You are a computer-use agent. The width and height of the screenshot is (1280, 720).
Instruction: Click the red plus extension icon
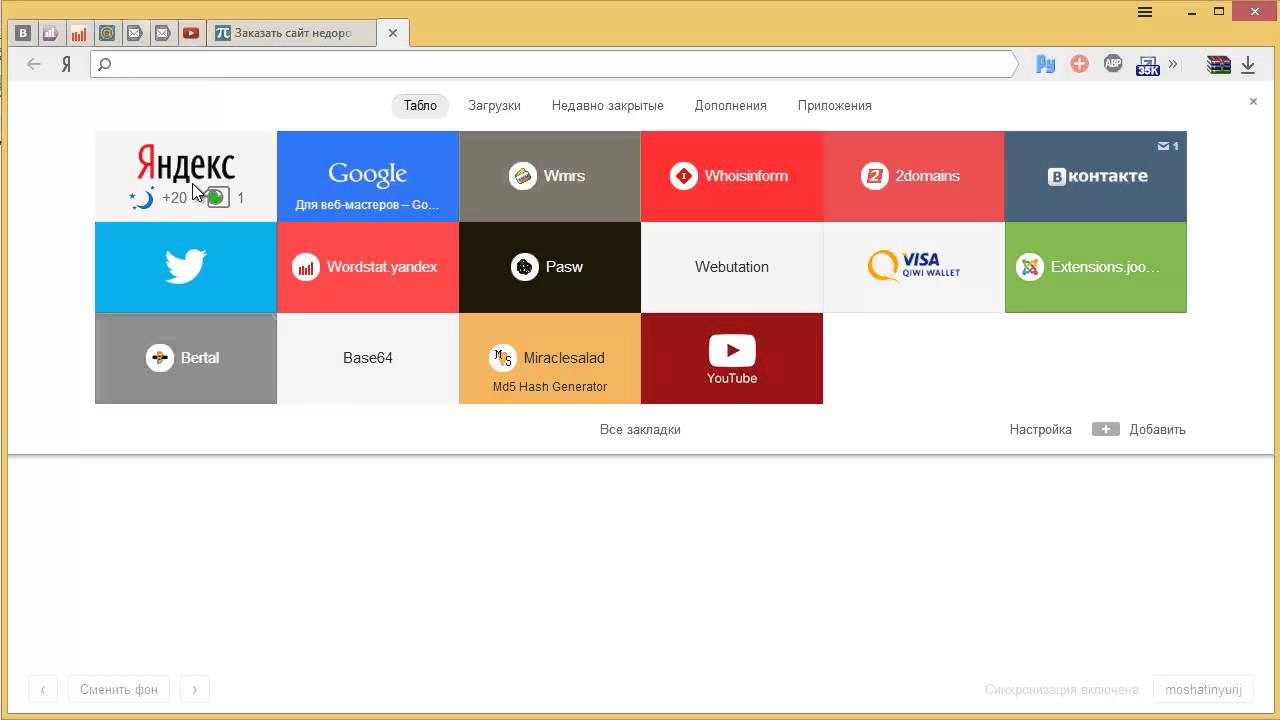(1079, 64)
